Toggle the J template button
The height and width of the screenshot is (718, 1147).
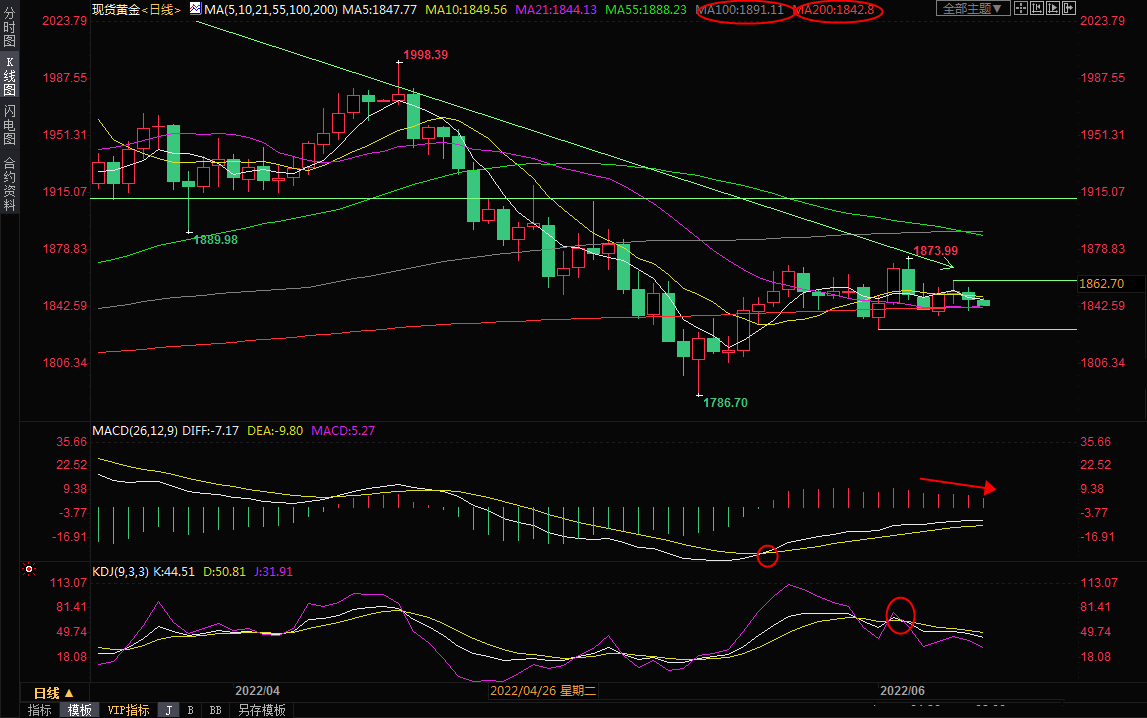pos(168,710)
